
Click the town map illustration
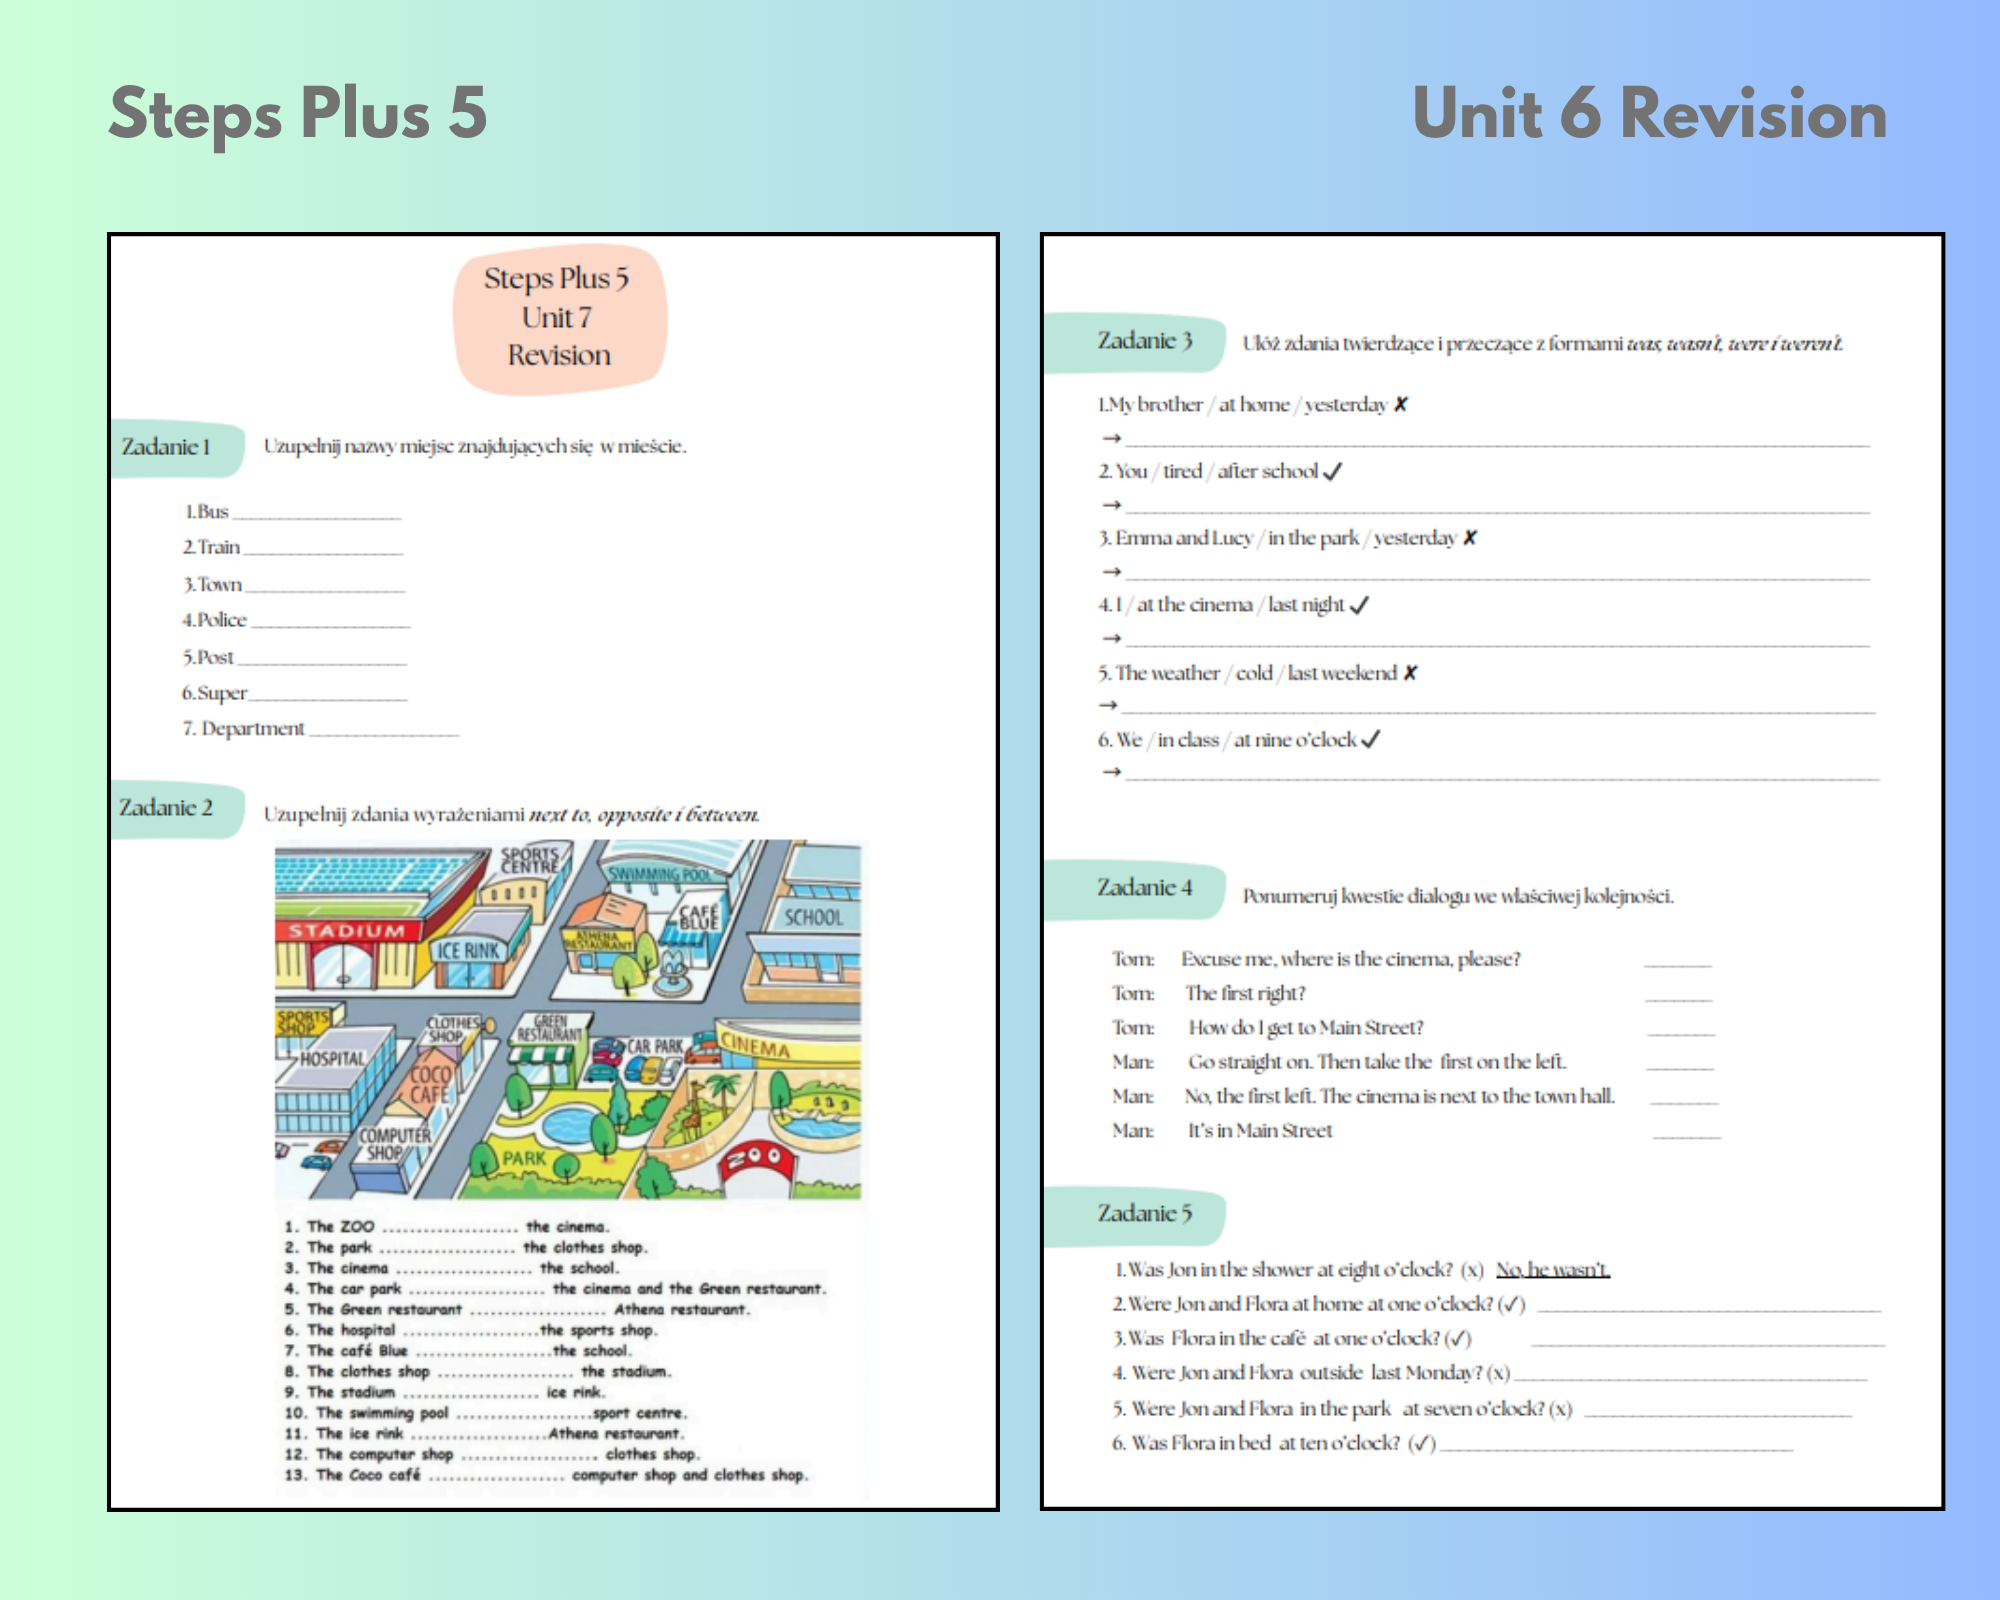[x=568, y=1020]
